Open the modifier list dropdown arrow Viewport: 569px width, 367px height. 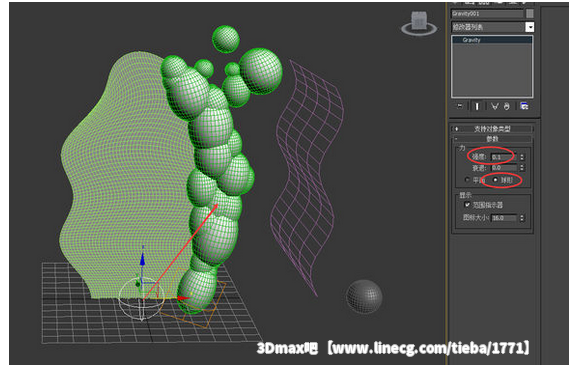click(530, 27)
